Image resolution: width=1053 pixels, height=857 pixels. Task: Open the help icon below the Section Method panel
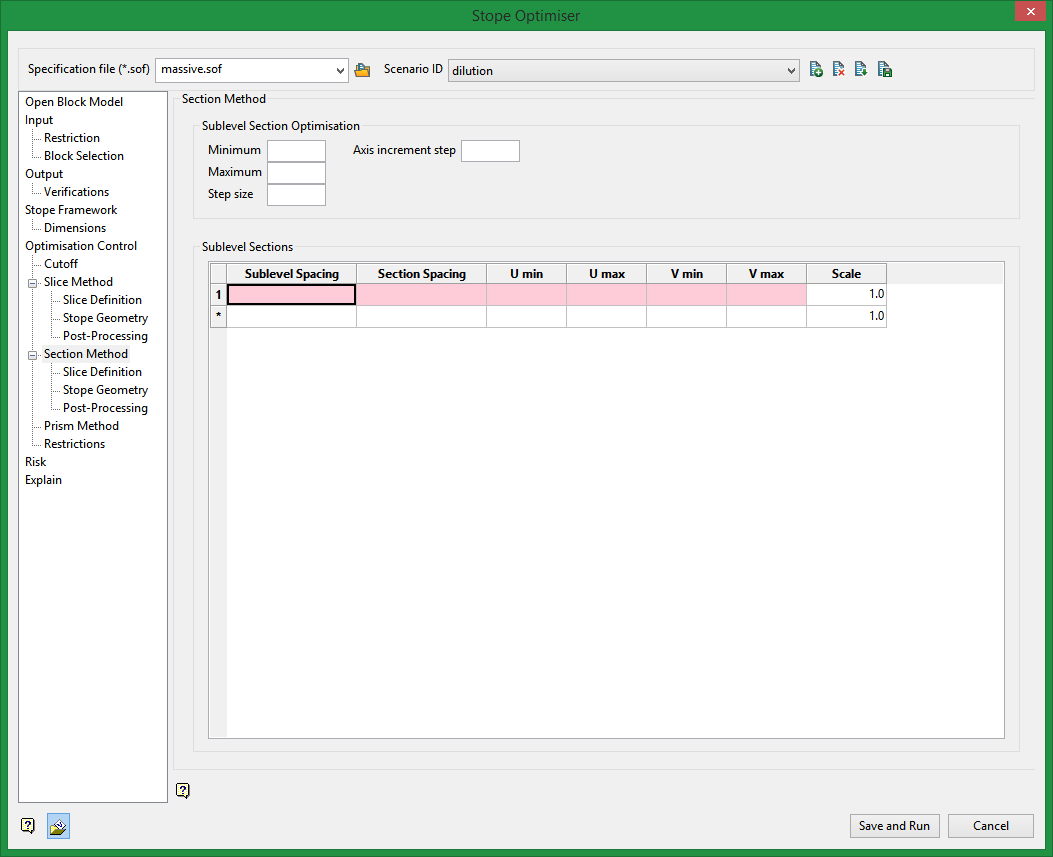tap(182, 791)
